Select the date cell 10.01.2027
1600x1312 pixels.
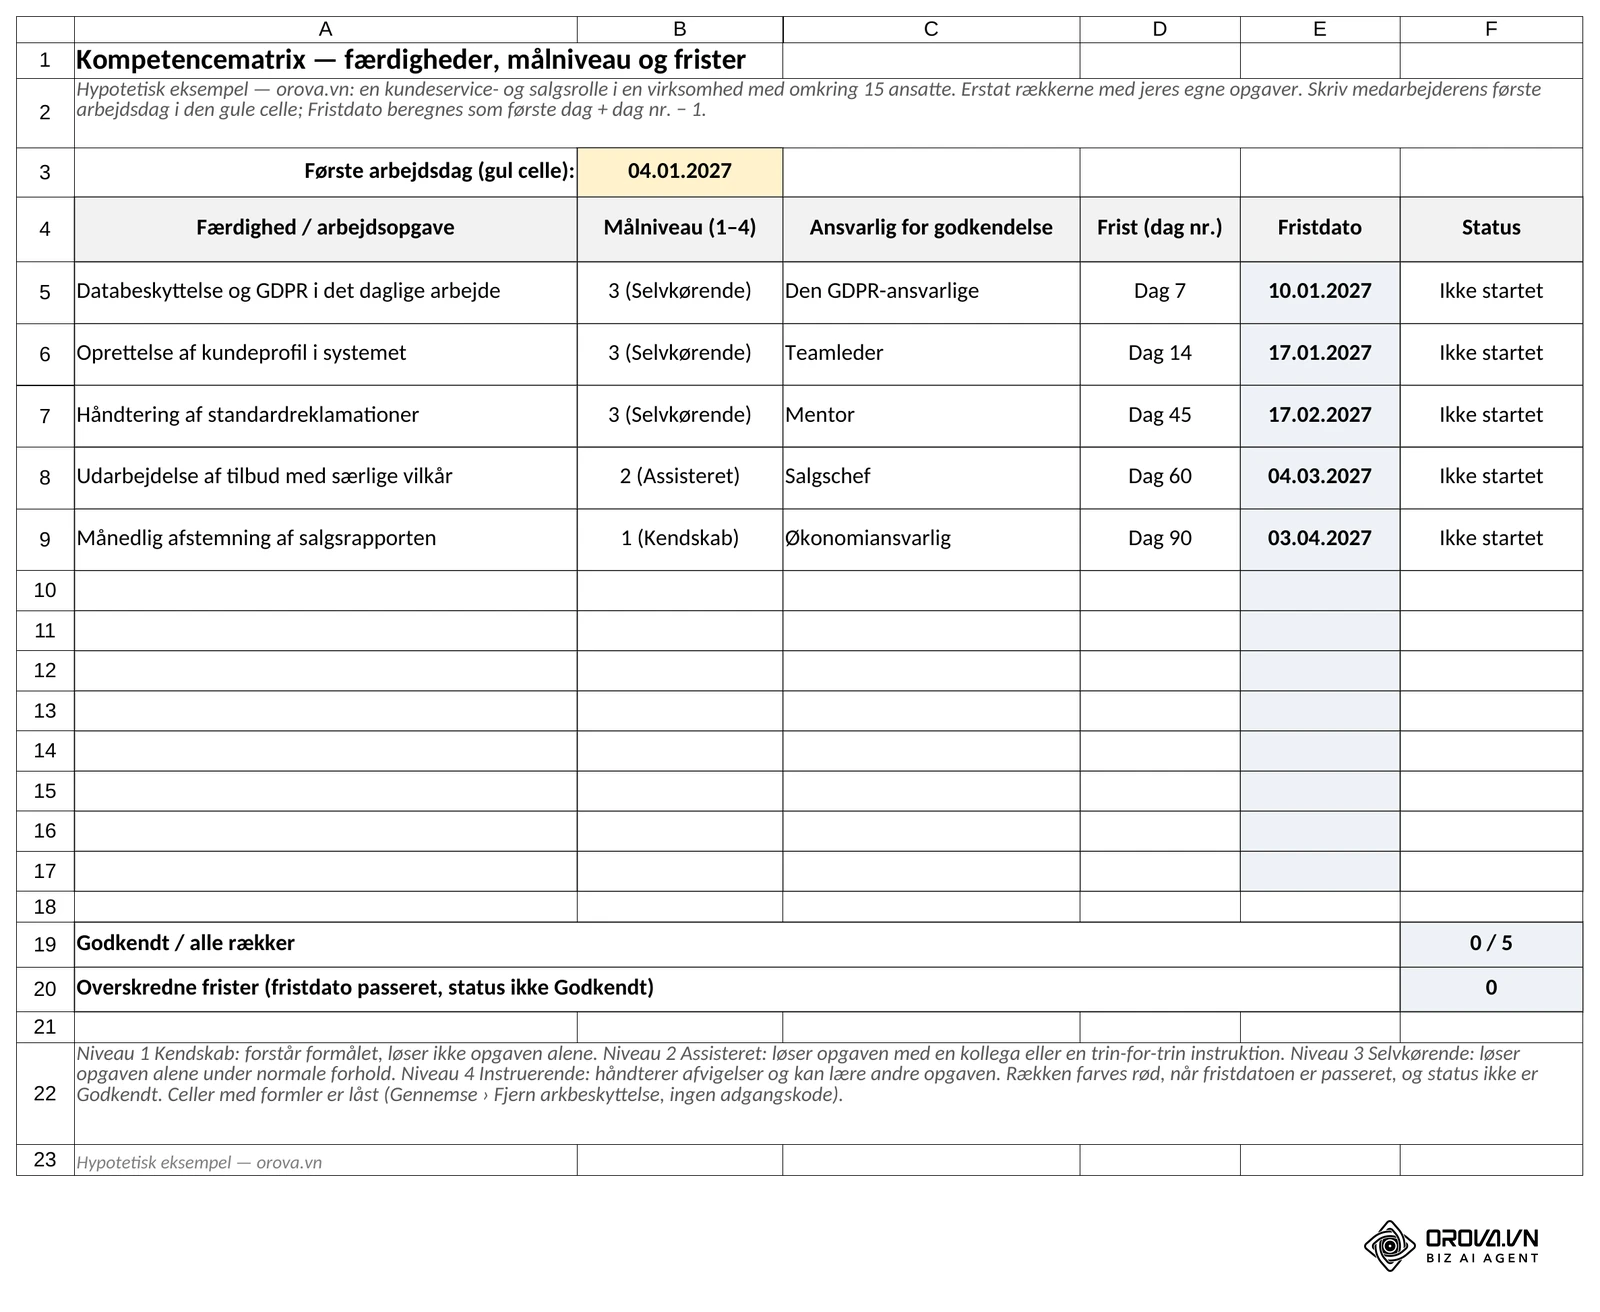(x=1320, y=292)
